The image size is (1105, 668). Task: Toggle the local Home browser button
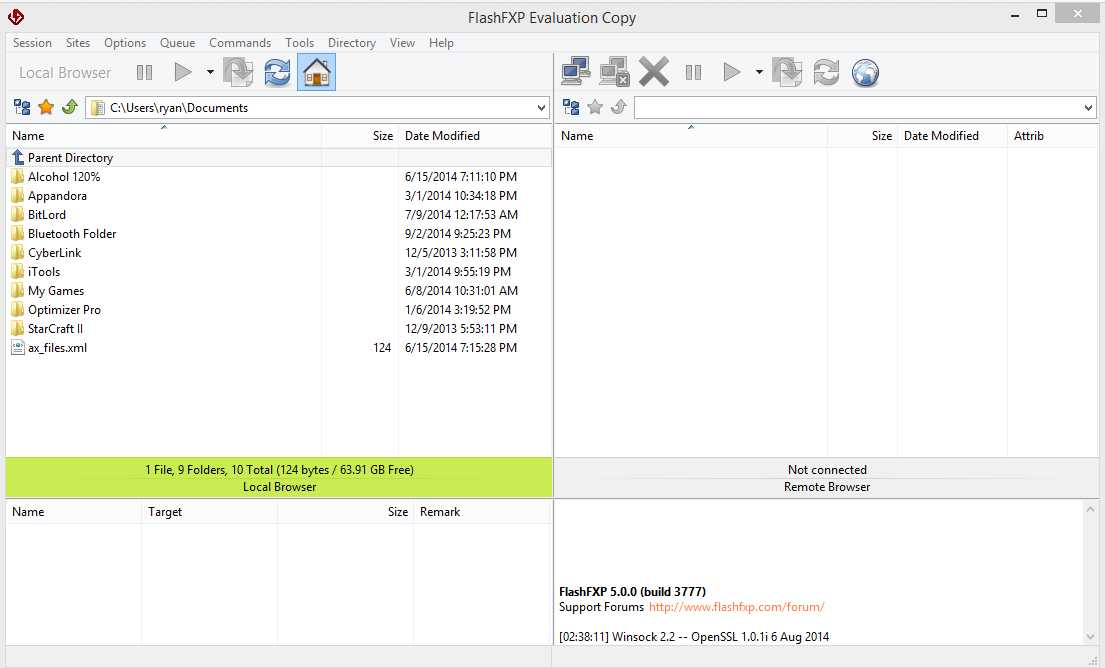tap(316, 72)
